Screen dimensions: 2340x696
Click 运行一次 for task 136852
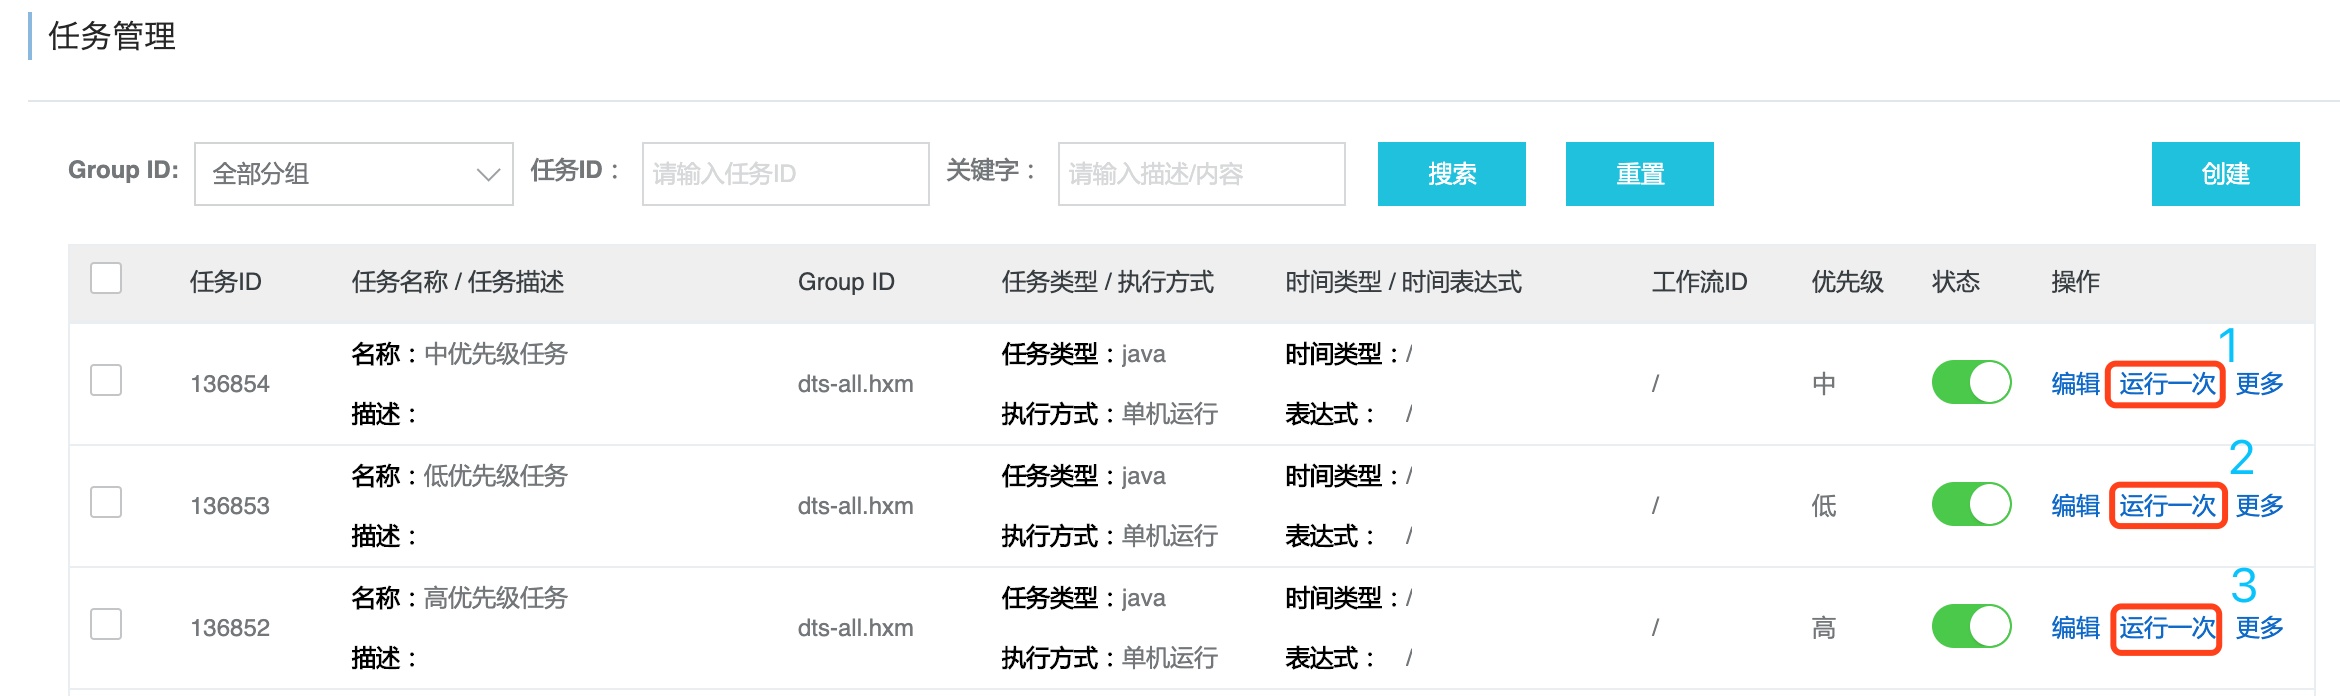[2166, 628]
